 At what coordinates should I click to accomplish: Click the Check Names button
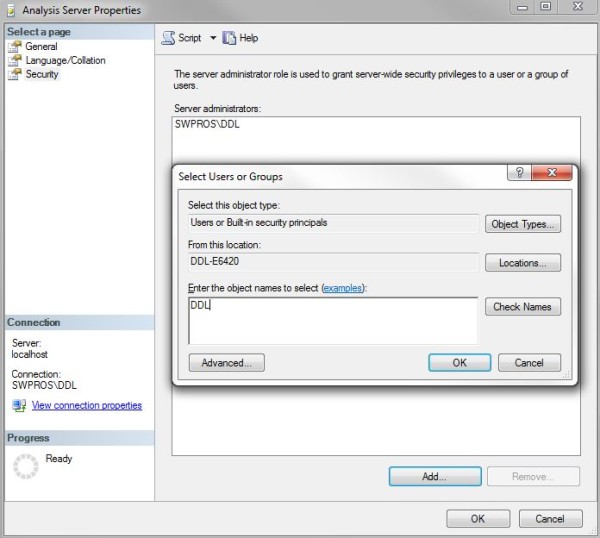(523, 307)
